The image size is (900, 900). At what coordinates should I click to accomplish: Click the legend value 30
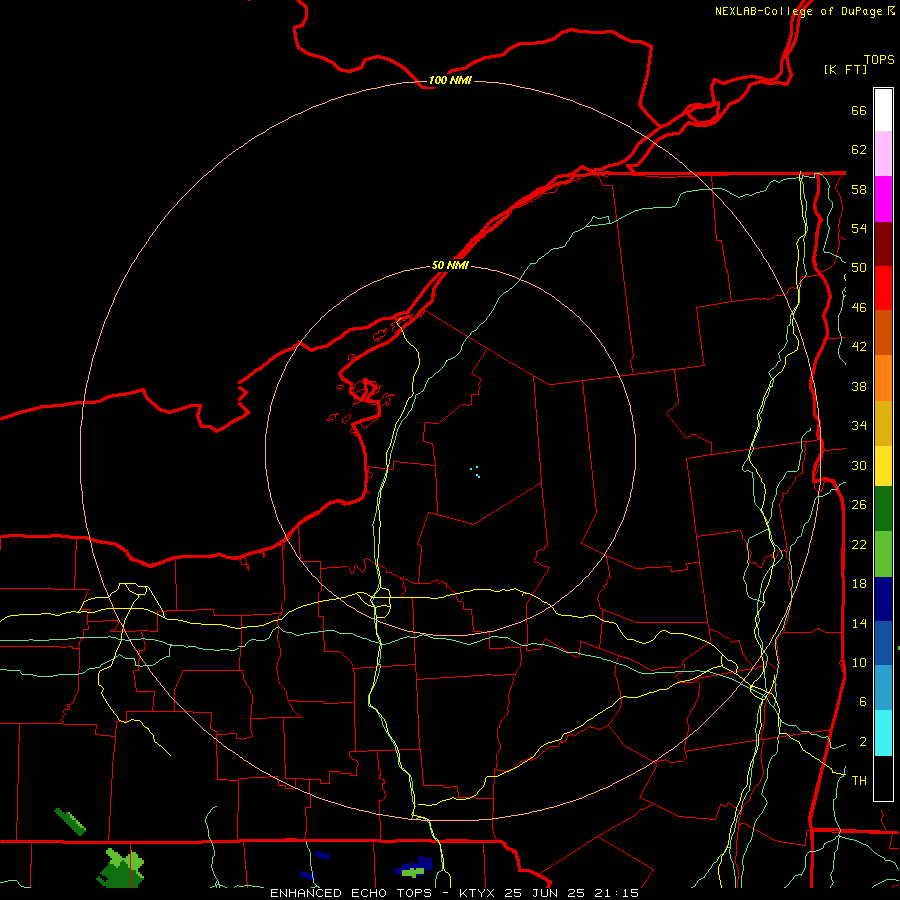point(859,465)
